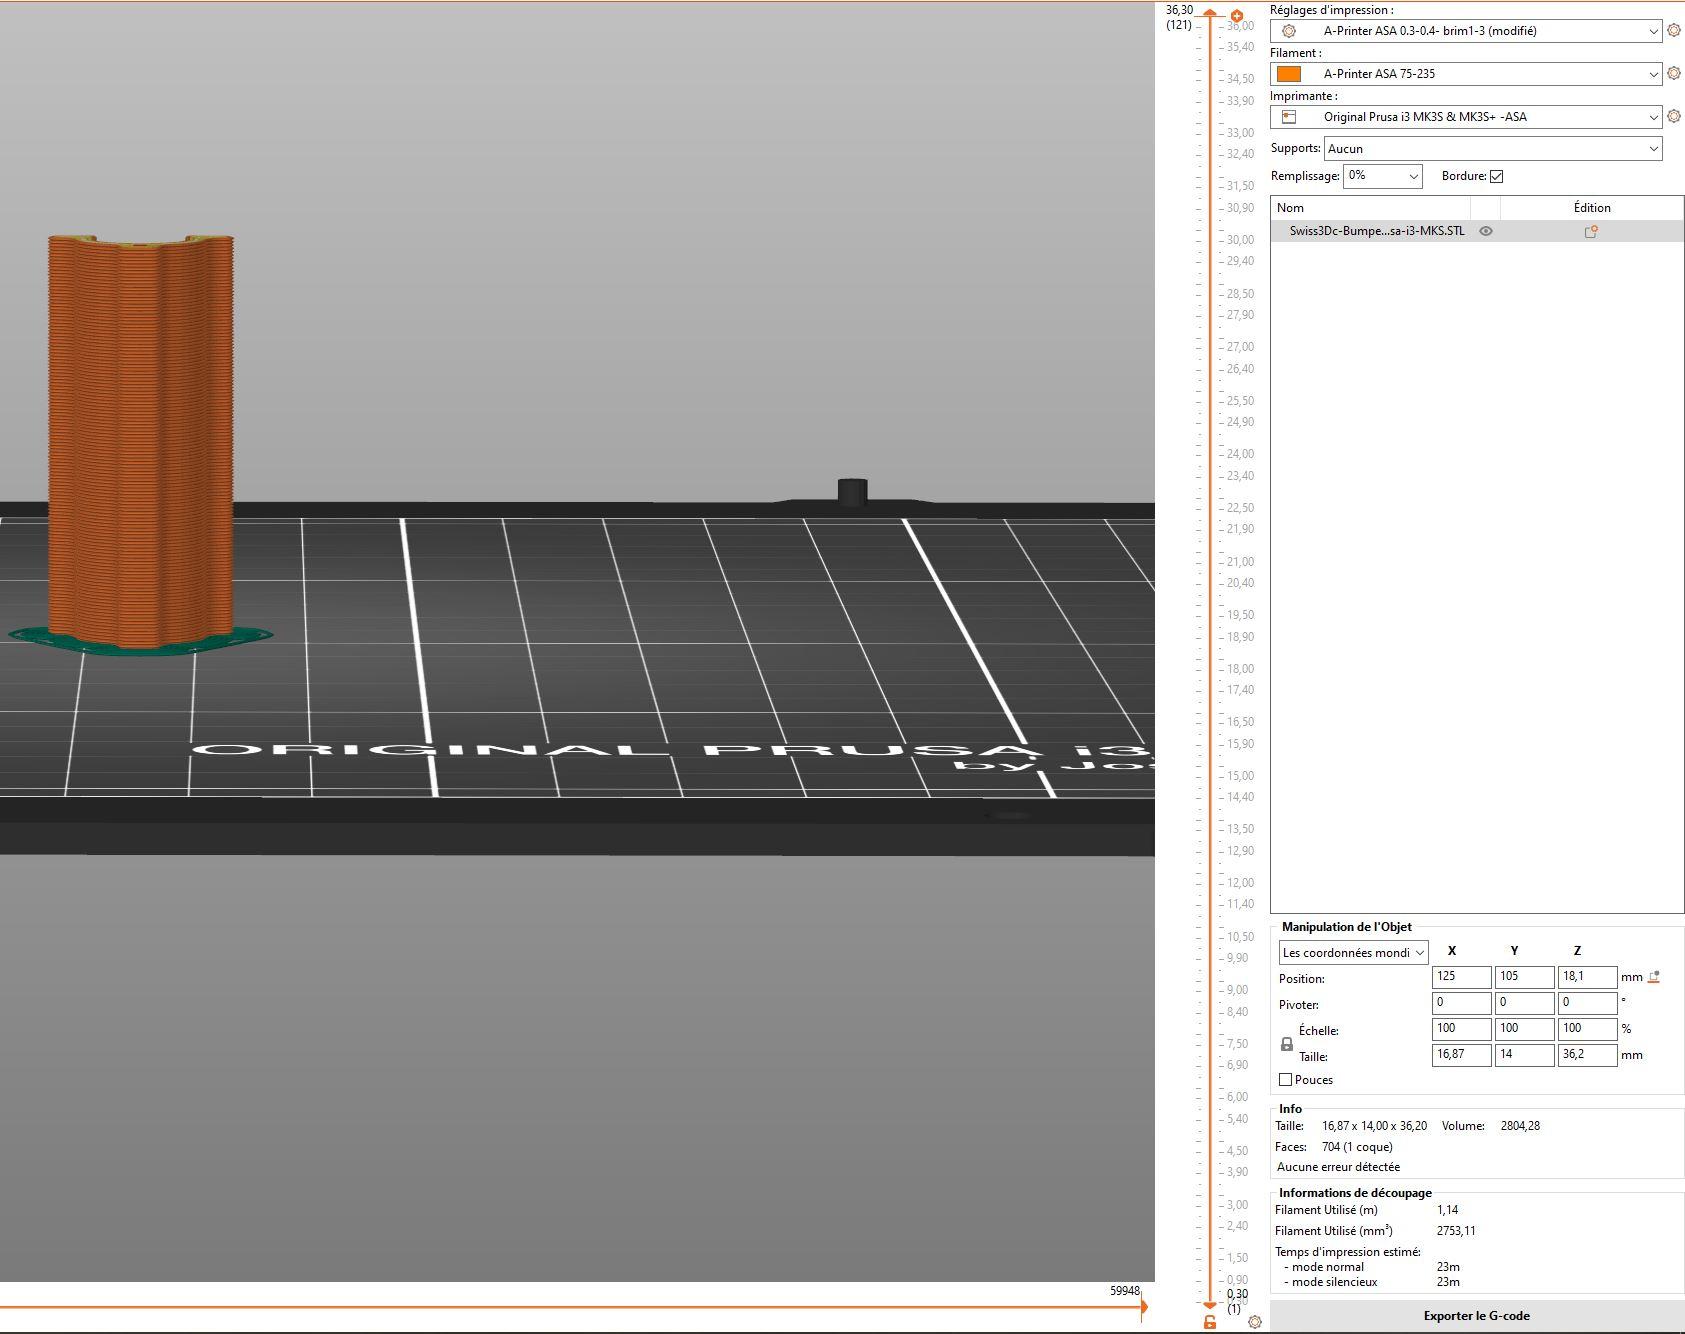Image resolution: width=1685 pixels, height=1334 pixels.
Task: Click Exporter le G-code button
Action: [1477, 1316]
